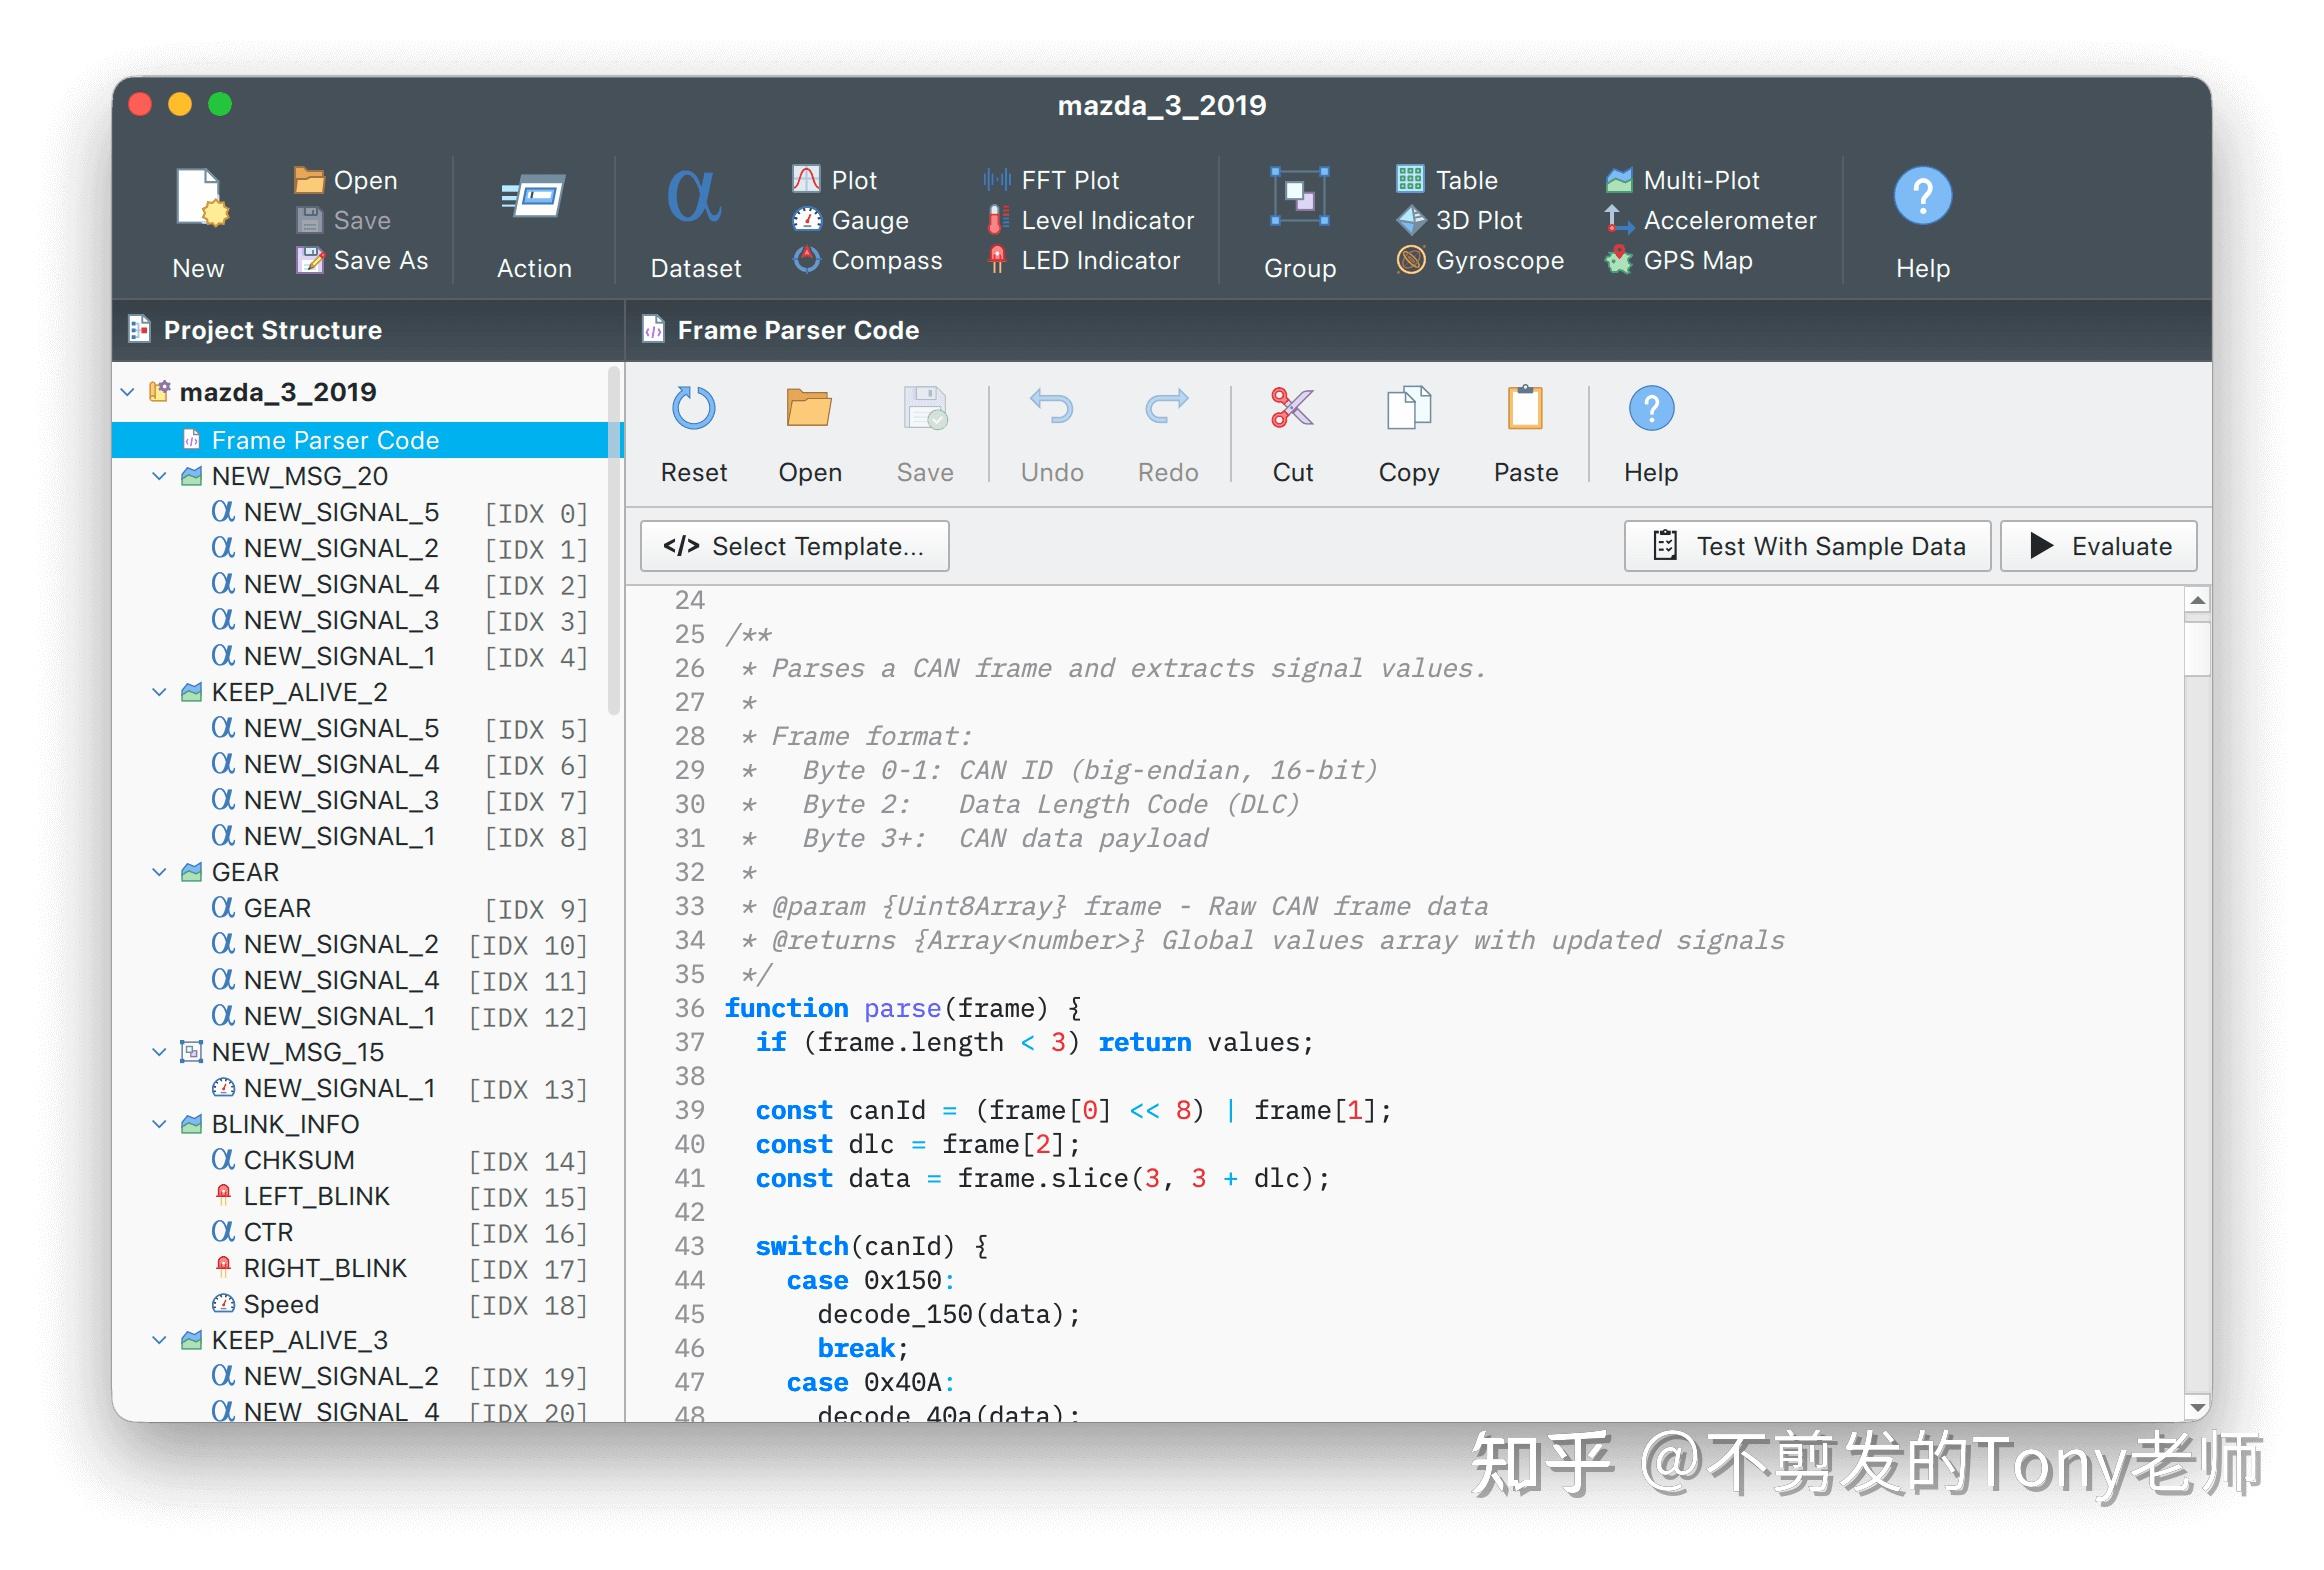Add an FFT Plot widget
Viewport: 2324px width, 1570px height.
click(1051, 180)
